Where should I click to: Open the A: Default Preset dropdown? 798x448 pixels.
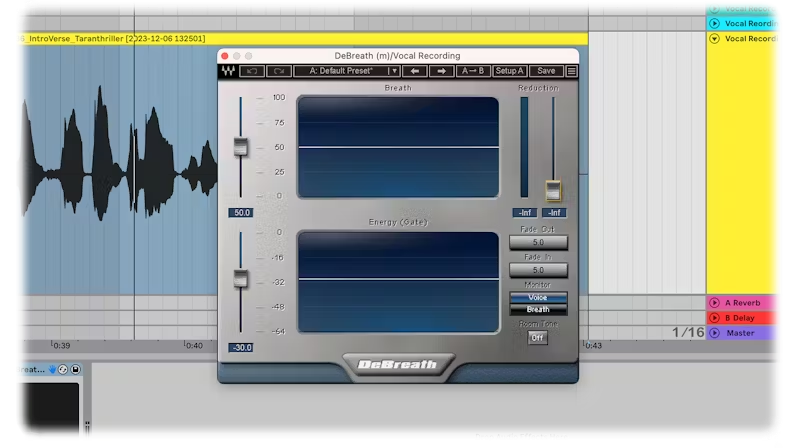(x=347, y=71)
